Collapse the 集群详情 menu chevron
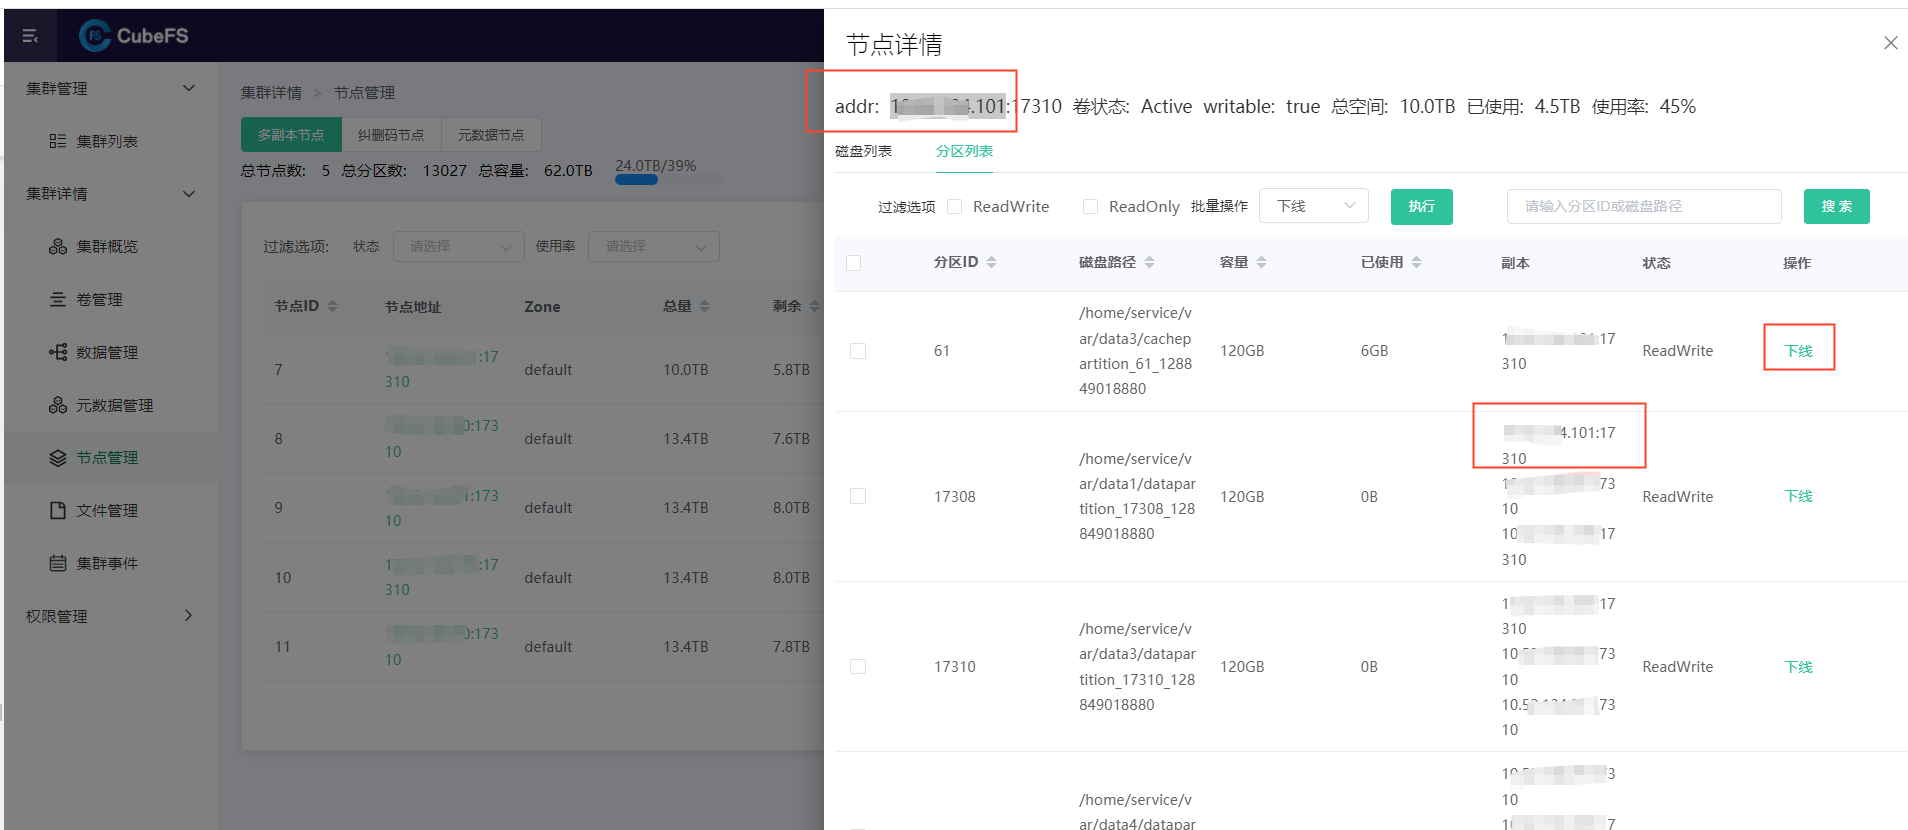Image resolution: width=1908 pixels, height=830 pixels. coord(189,194)
